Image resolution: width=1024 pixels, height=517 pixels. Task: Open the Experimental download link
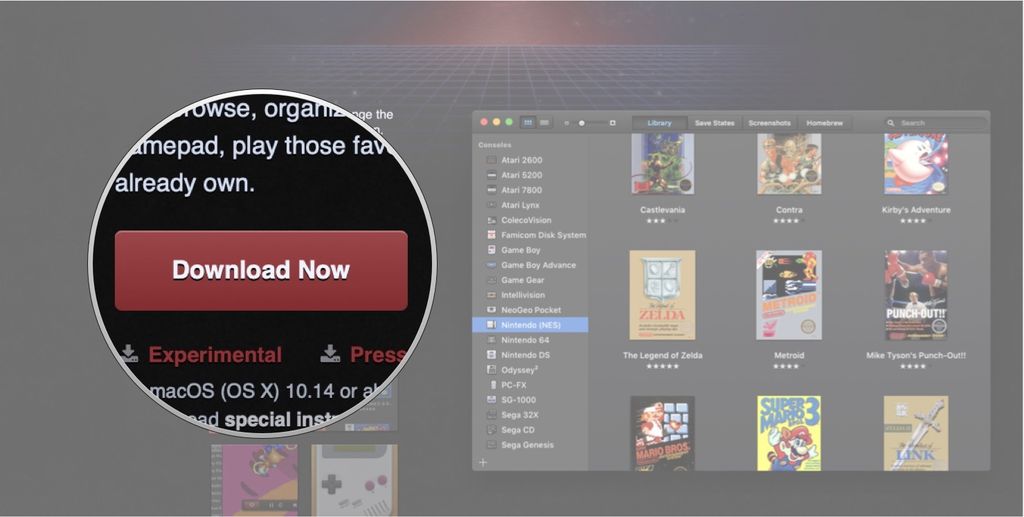[215, 354]
